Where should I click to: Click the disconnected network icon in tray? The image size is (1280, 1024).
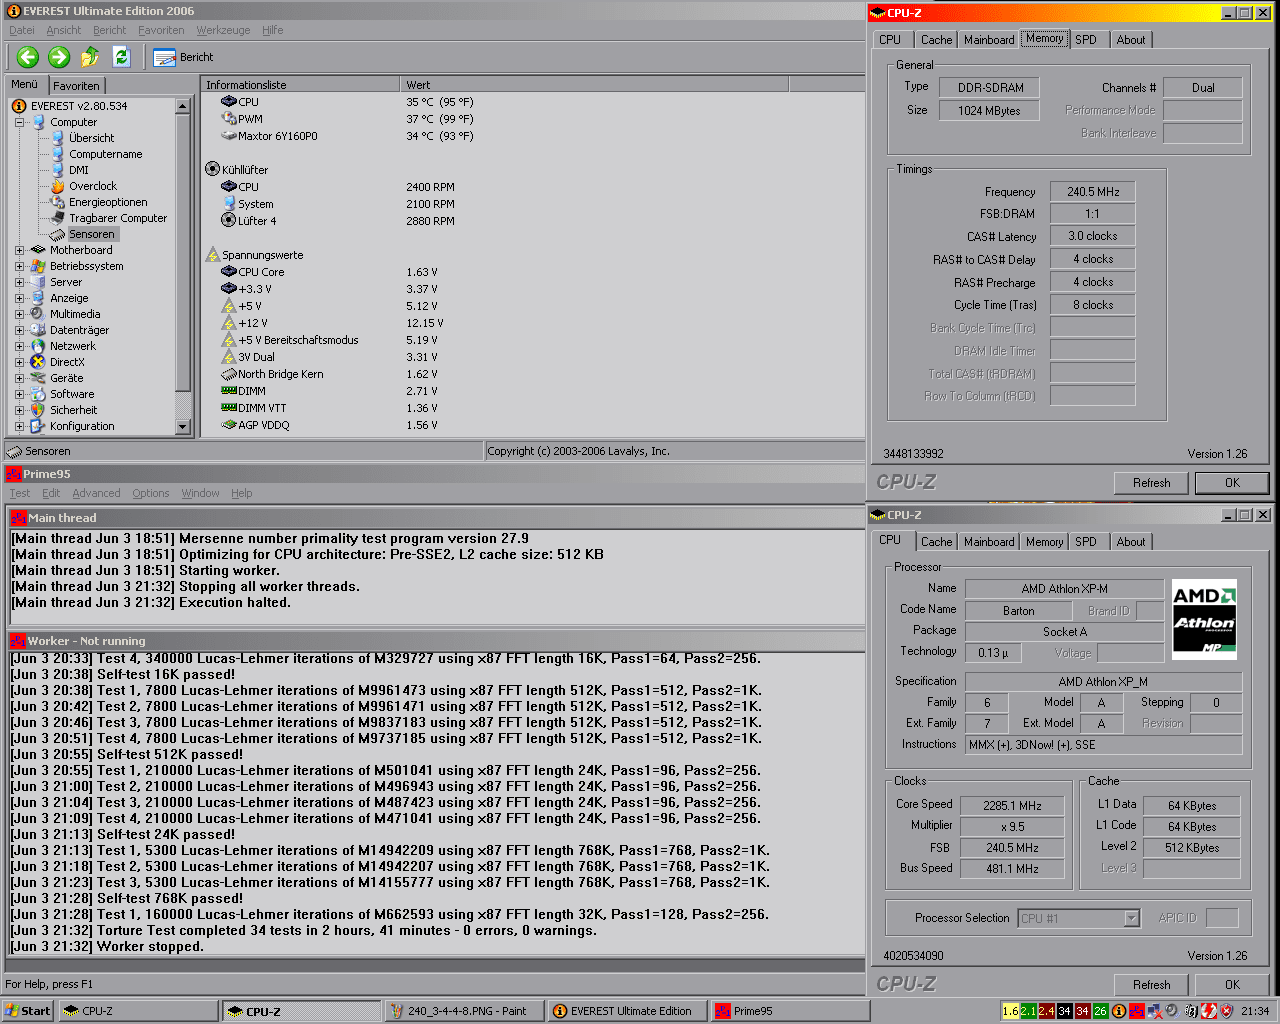click(1154, 1011)
